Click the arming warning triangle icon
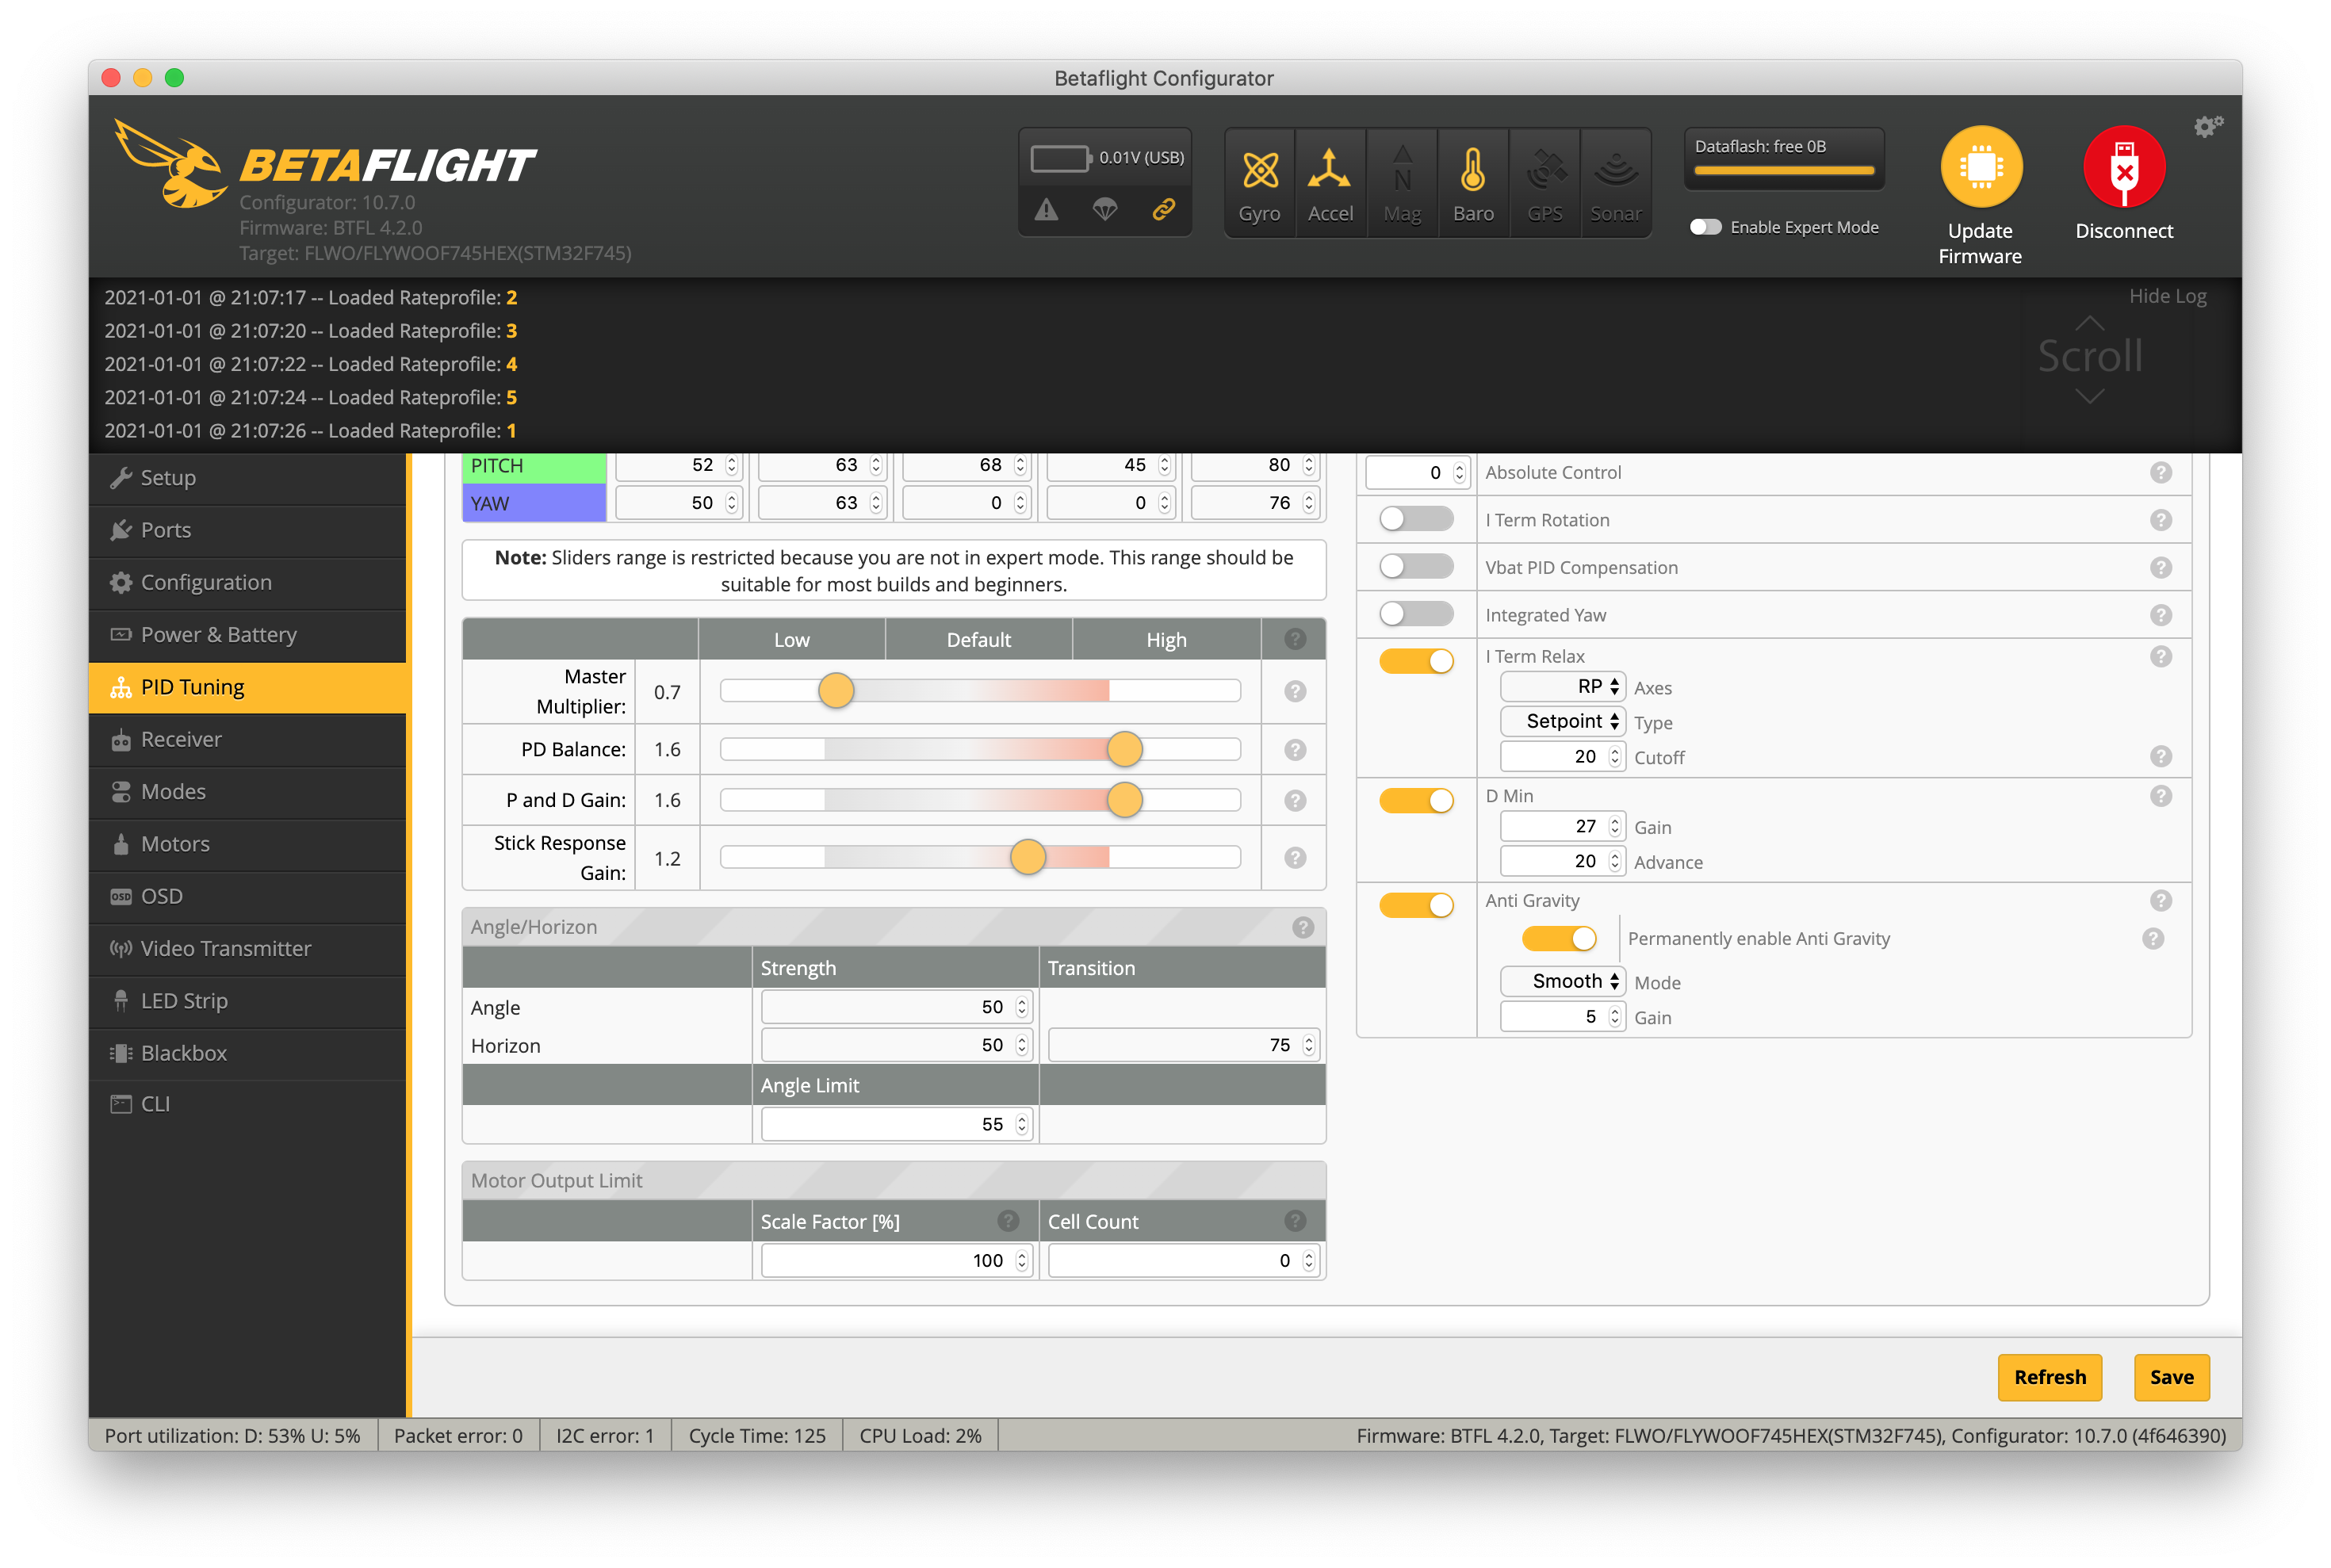Screen dimensions: 2331x1568 click(x=1045, y=209)
